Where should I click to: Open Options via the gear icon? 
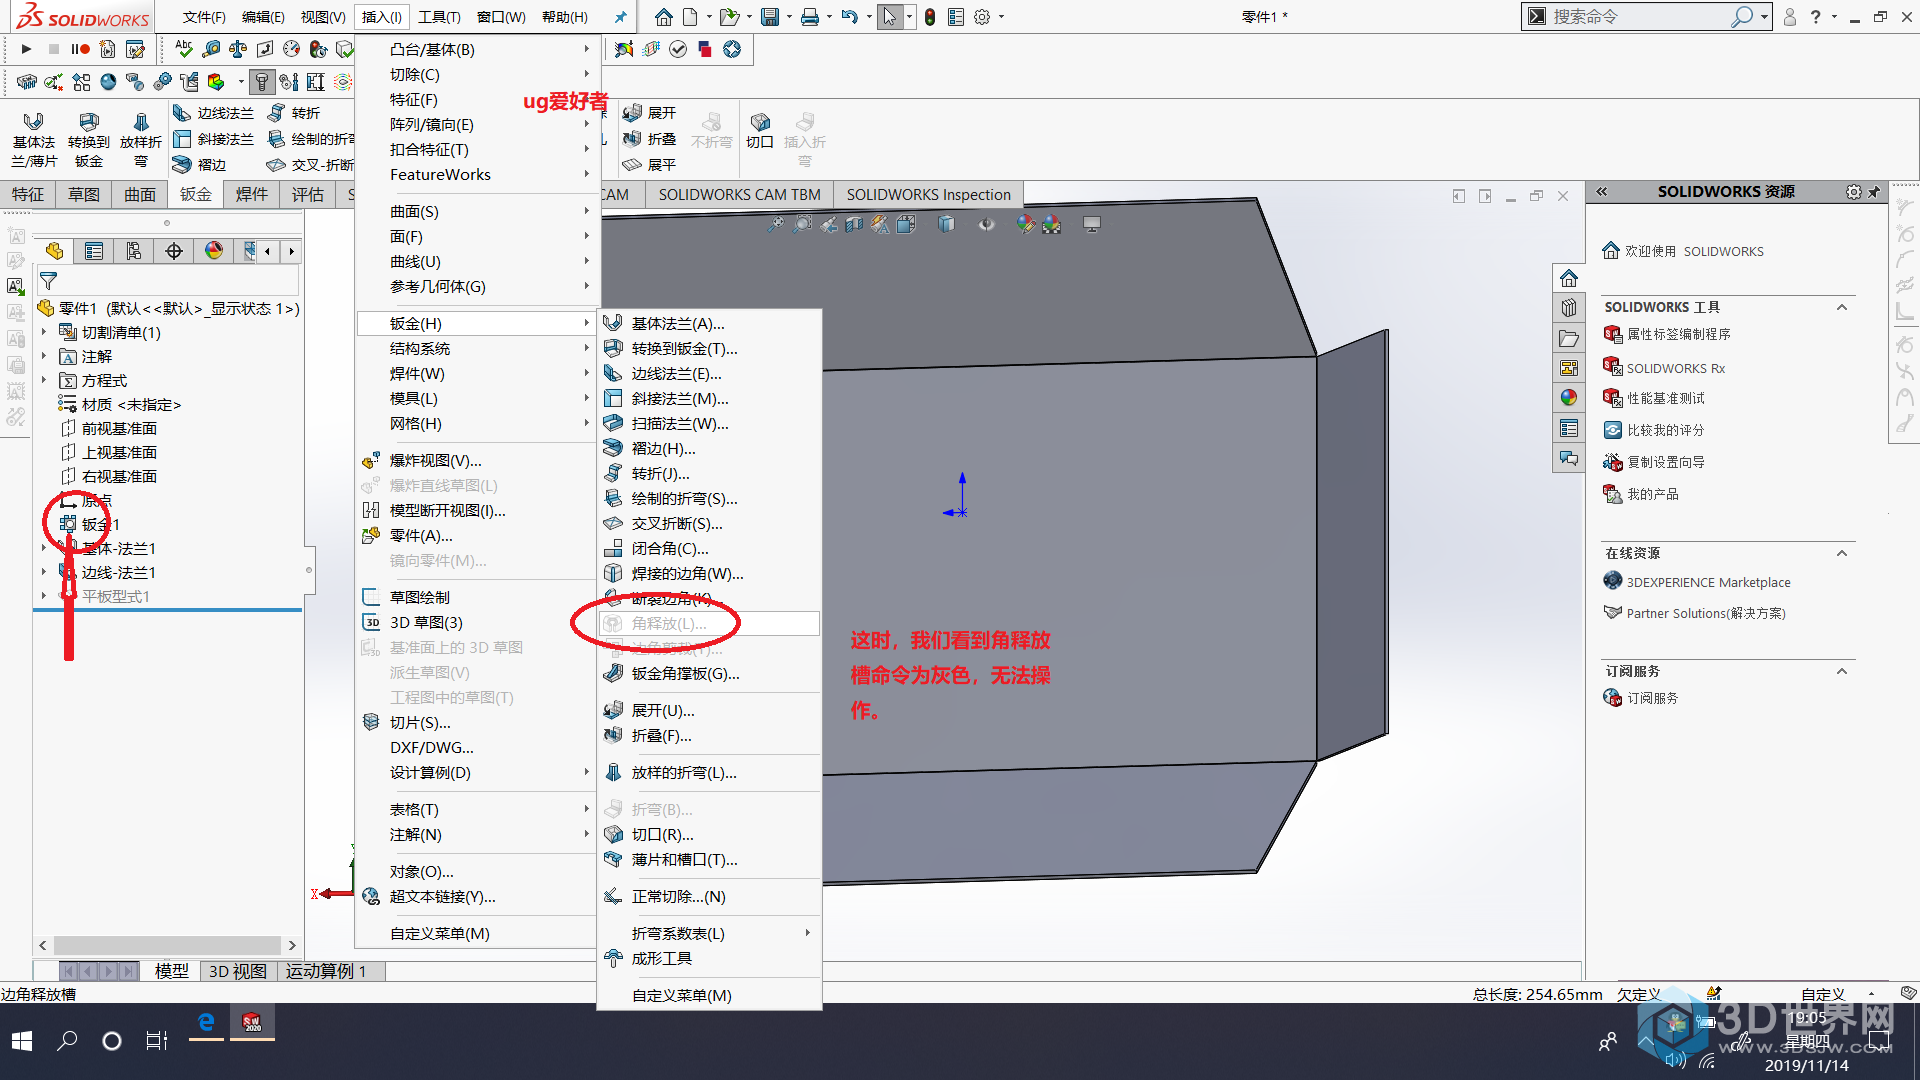click(982, 17)
